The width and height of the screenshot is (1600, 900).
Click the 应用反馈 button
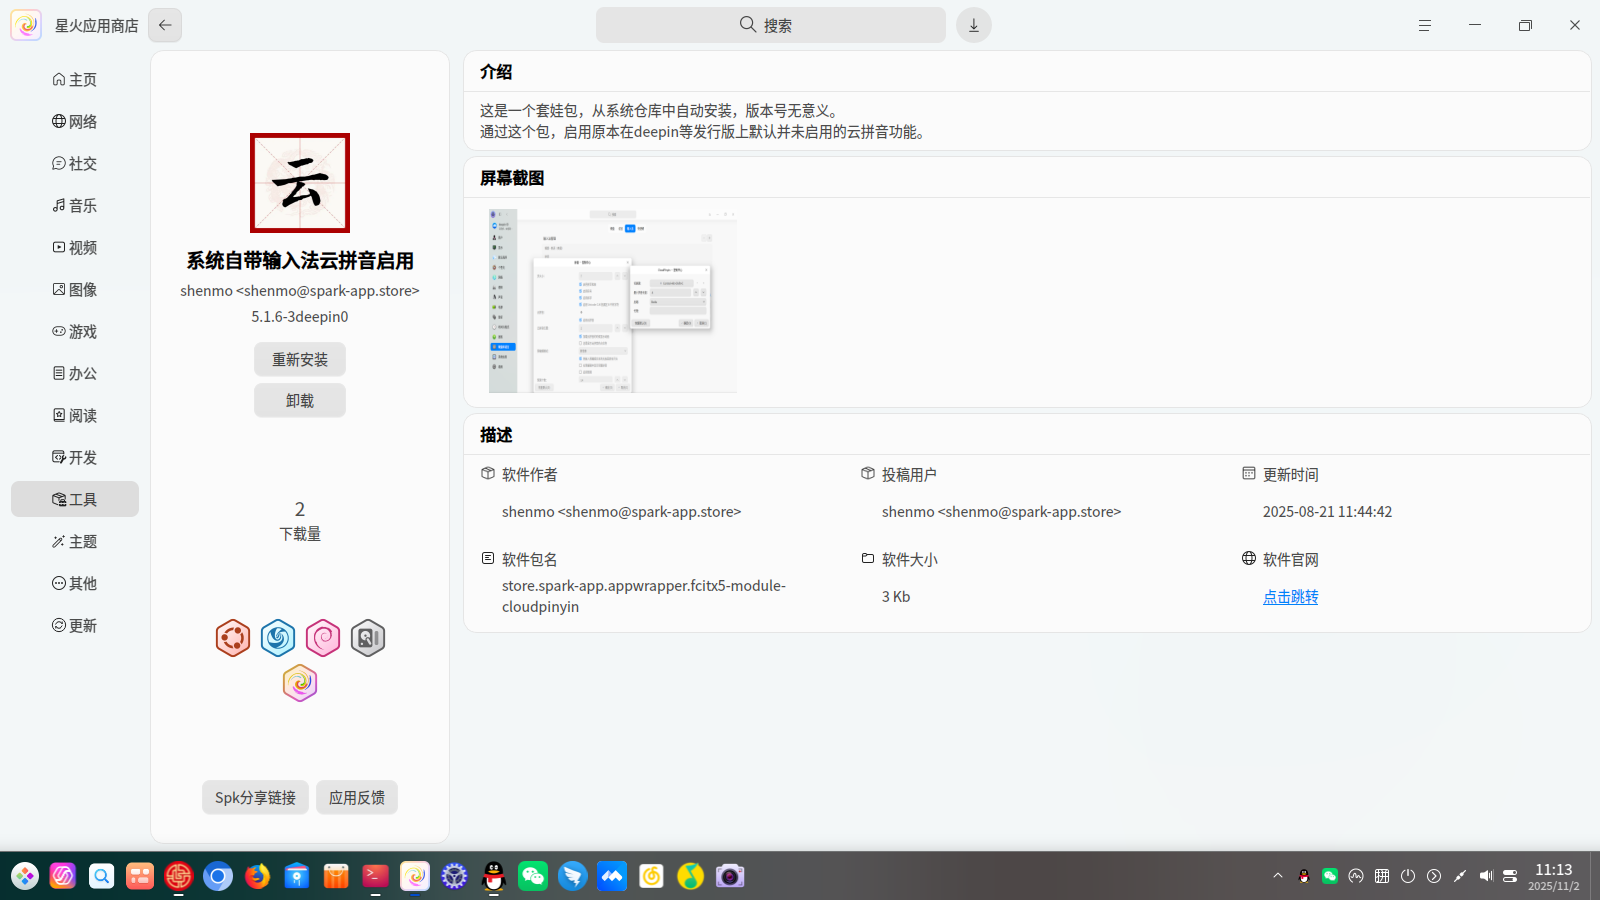(x=357, y=797)
